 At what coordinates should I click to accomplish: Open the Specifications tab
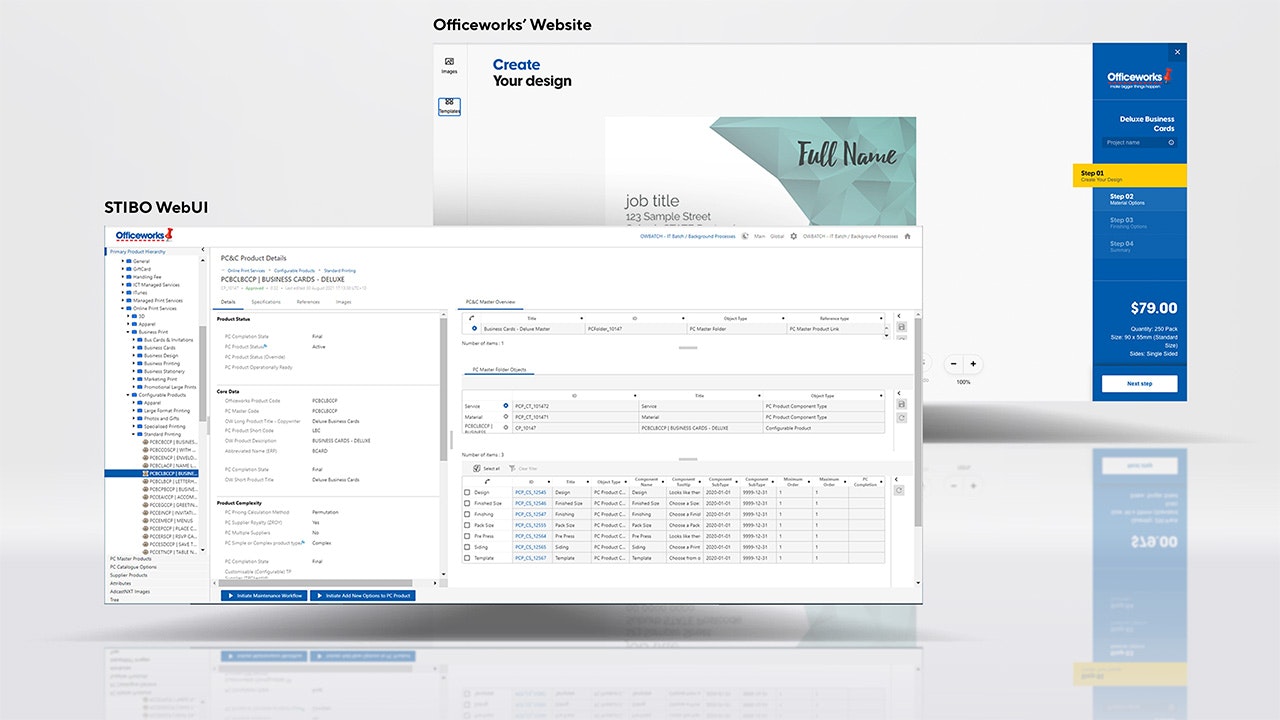pyautogui.click(x=266, y=301)
